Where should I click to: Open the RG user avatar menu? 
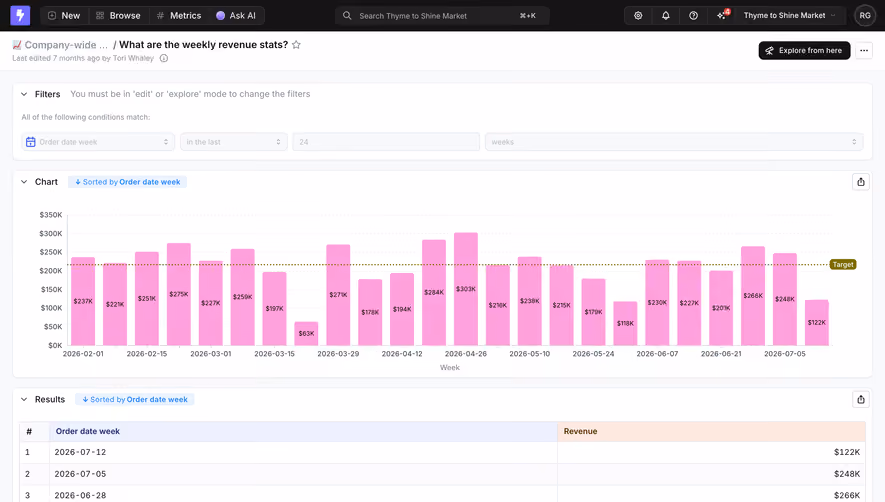865,16
